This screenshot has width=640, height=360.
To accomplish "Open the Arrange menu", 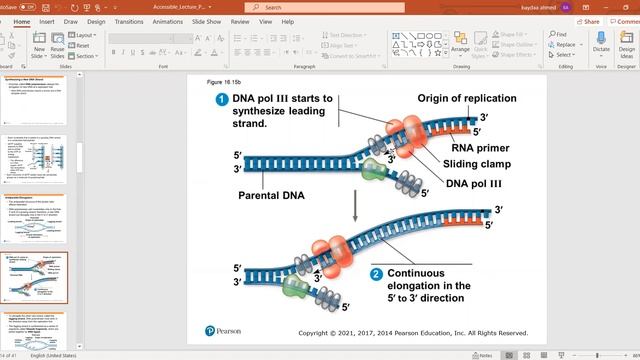I will (x=460, y=45).
